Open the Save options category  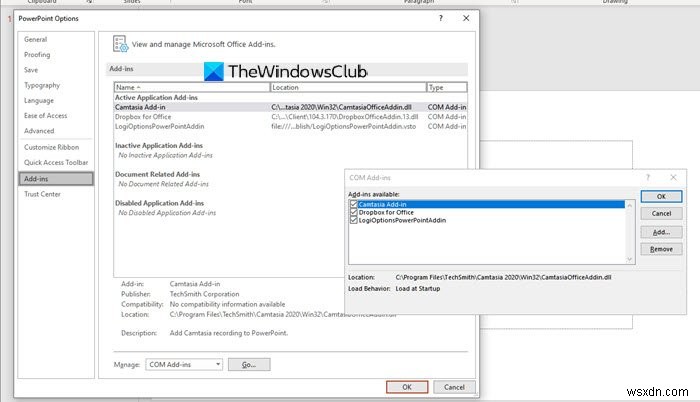(31, 70)
